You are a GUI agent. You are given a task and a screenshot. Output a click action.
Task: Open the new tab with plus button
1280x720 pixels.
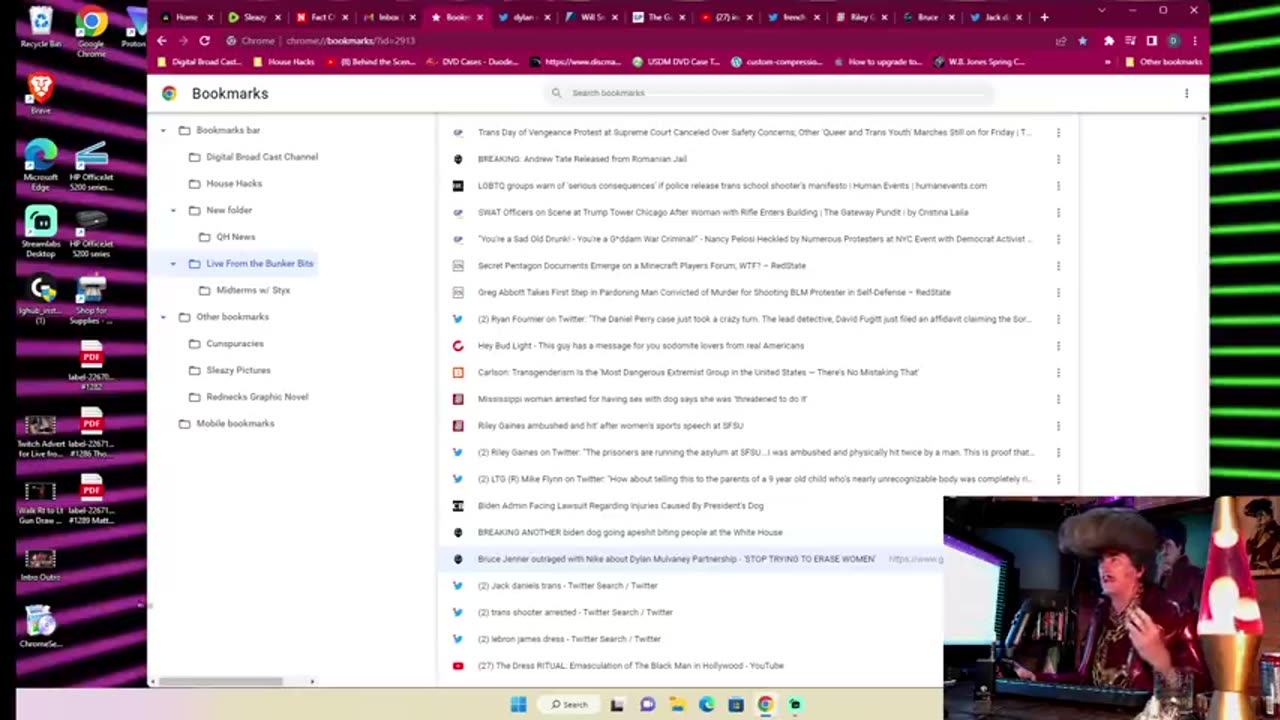click(1044, 17)
